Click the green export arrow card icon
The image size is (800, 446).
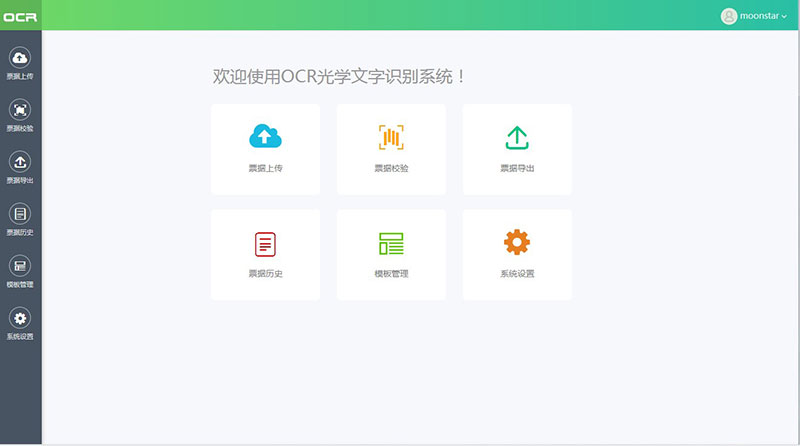coord(517,137)
